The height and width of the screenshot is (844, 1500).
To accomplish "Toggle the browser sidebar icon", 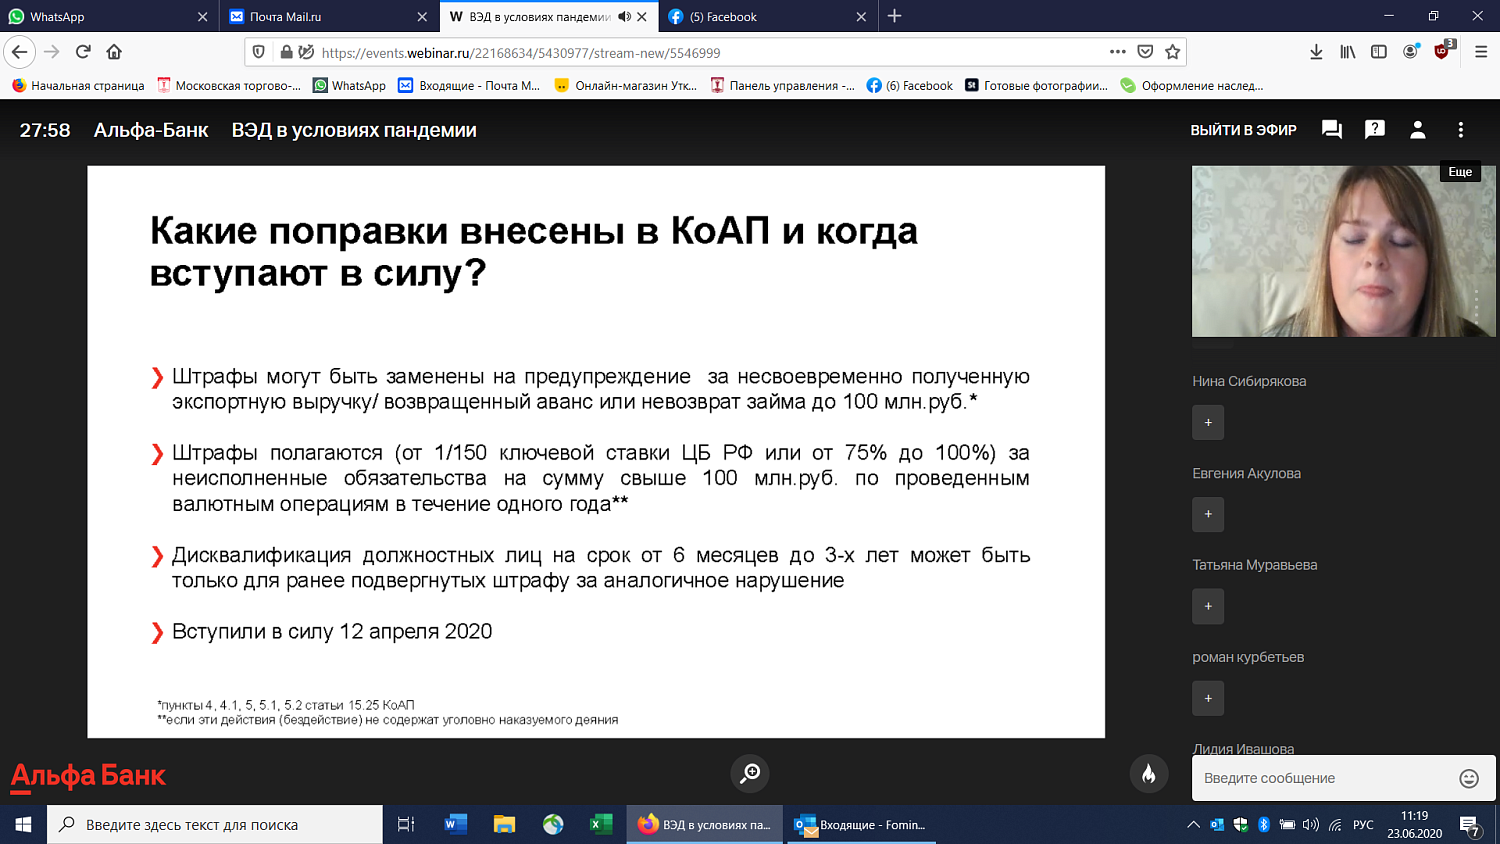I will (x=1379, y=52).
